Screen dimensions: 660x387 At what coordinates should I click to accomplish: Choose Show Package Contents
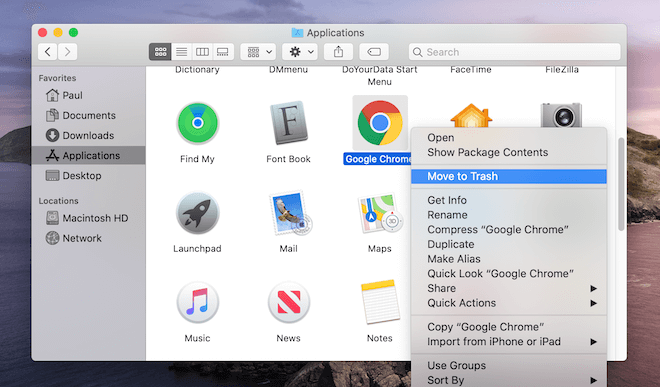(509, 152)
